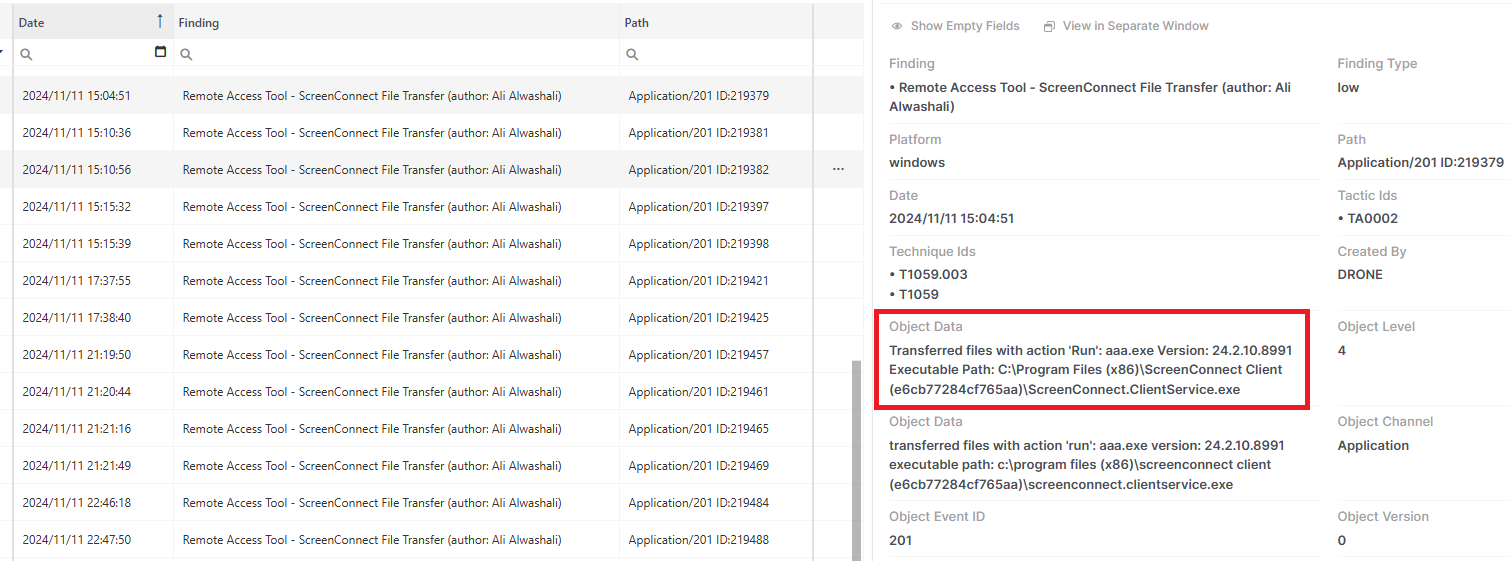The width and height of the screenshot is (1511, 561).
Task: Sort by the Finding column header
Action: pos(396,22)
